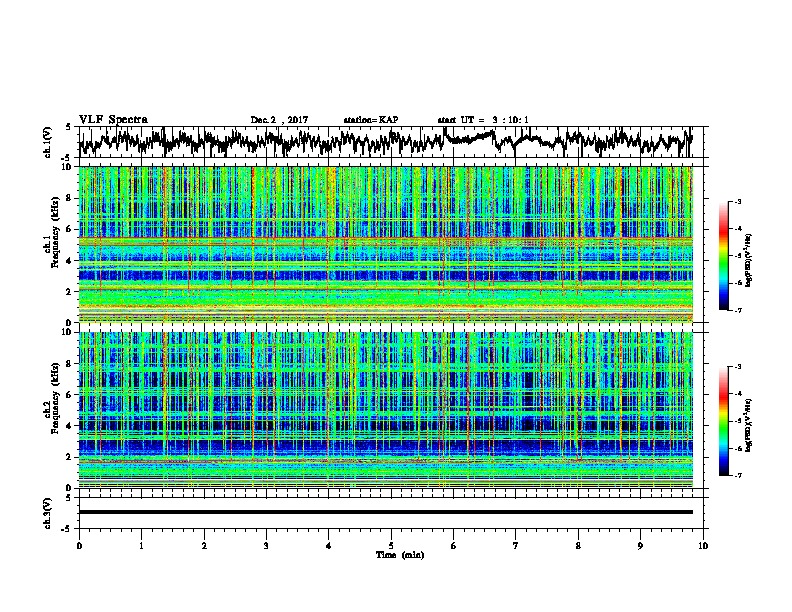Click the "station=KAP" label

point(371,120)
